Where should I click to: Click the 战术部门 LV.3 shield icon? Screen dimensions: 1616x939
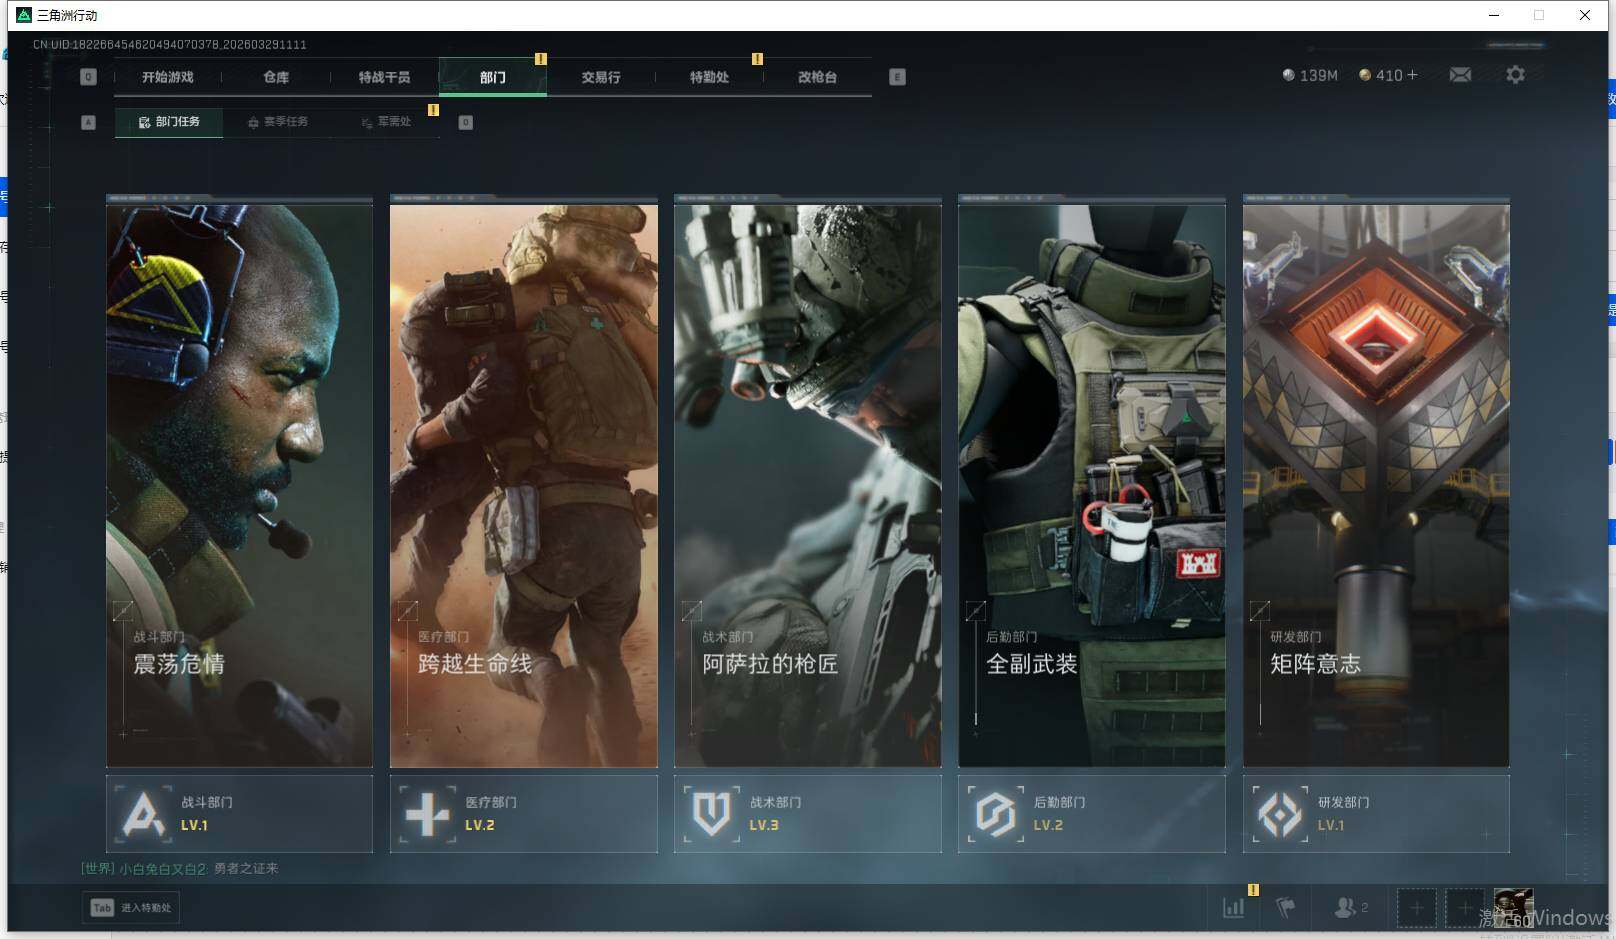[711, 814]
